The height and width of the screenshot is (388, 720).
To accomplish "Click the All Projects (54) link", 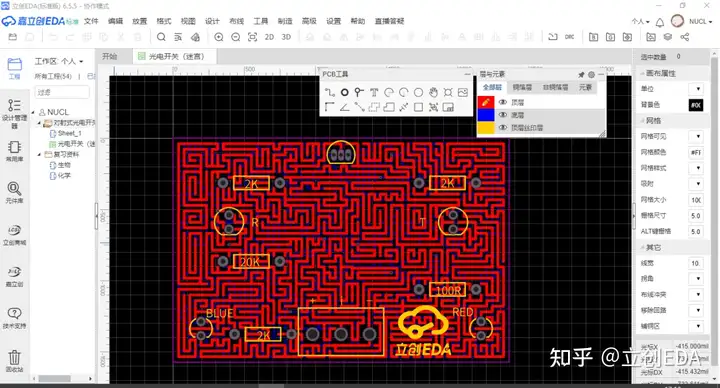I will tap(53, 76).
